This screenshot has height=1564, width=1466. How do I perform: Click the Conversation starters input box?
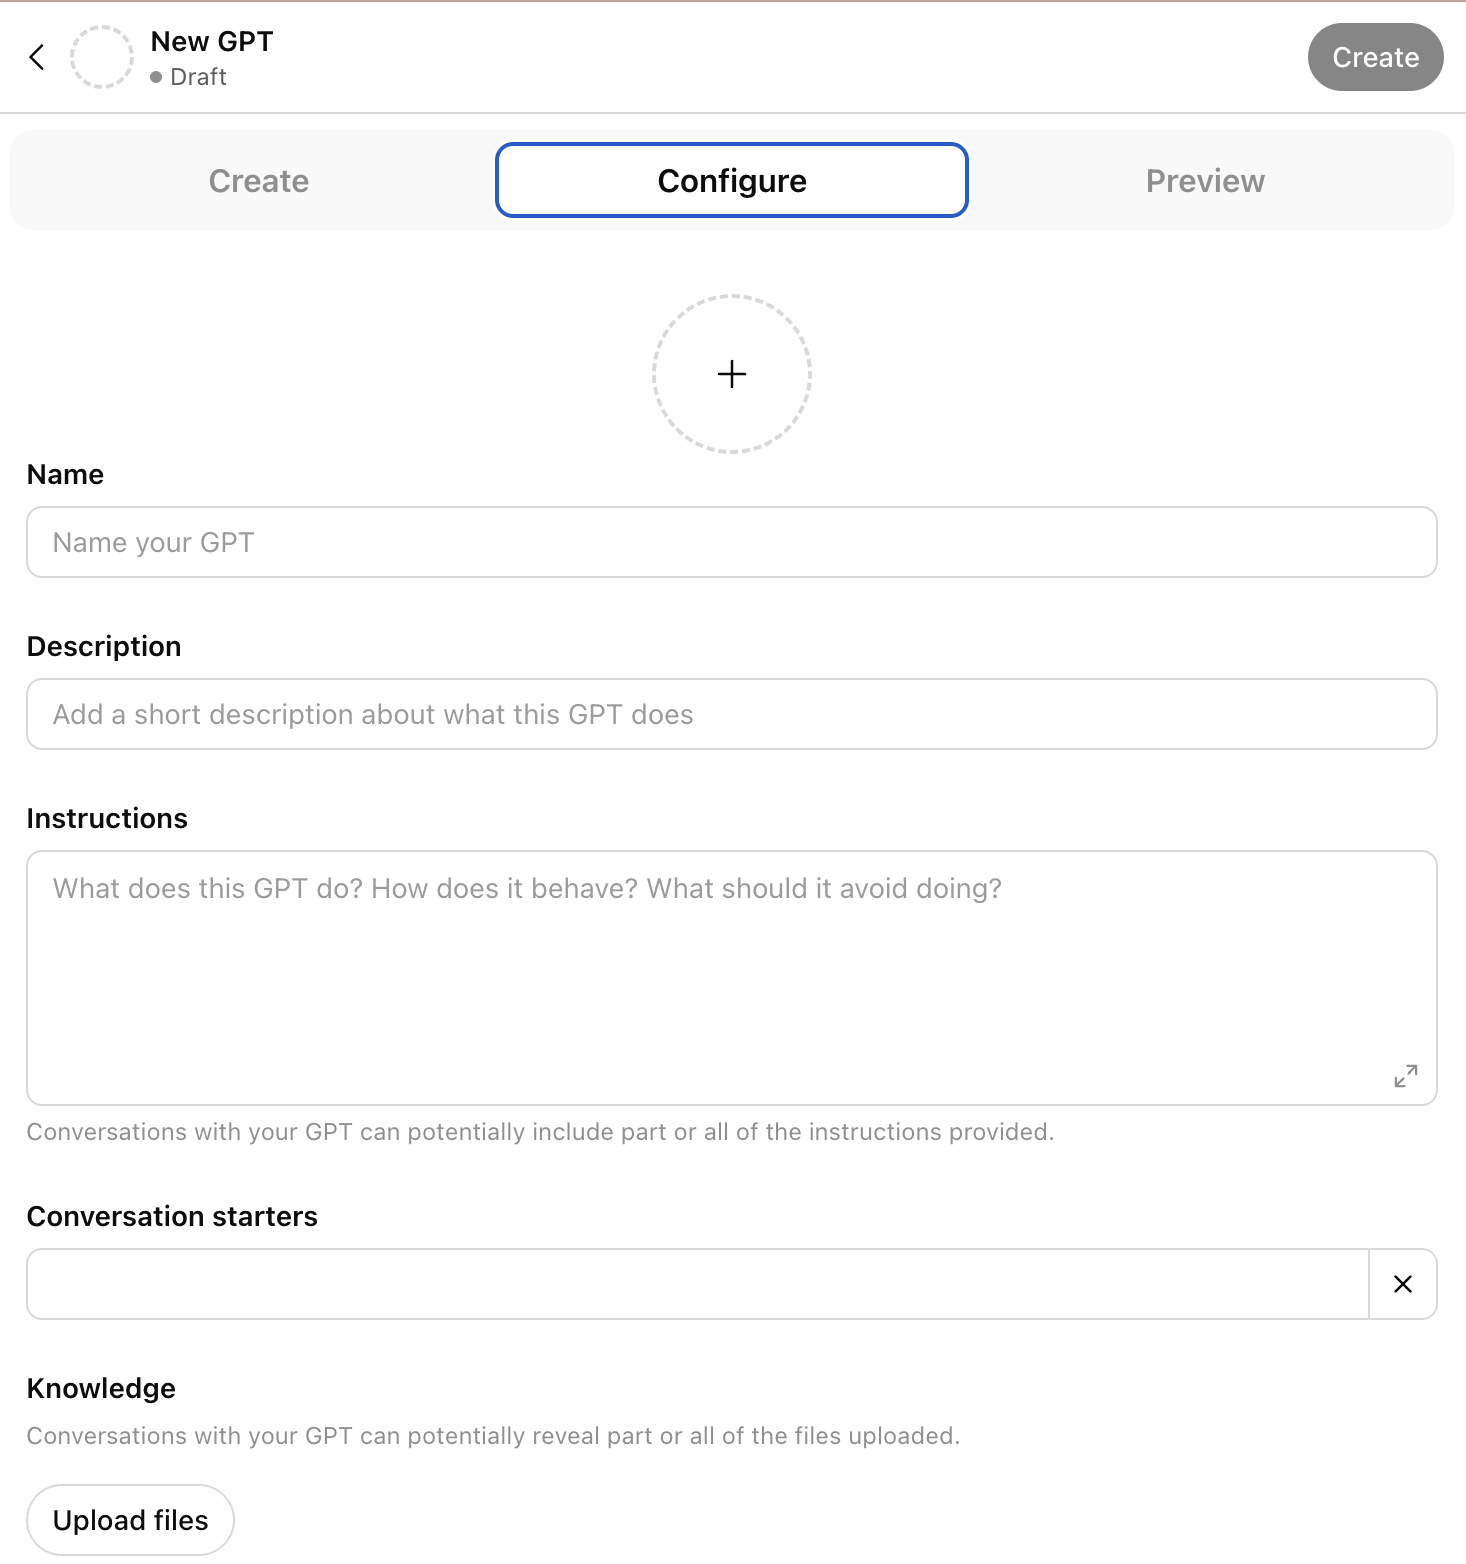pyautogui.click(x=697, y=1284)
